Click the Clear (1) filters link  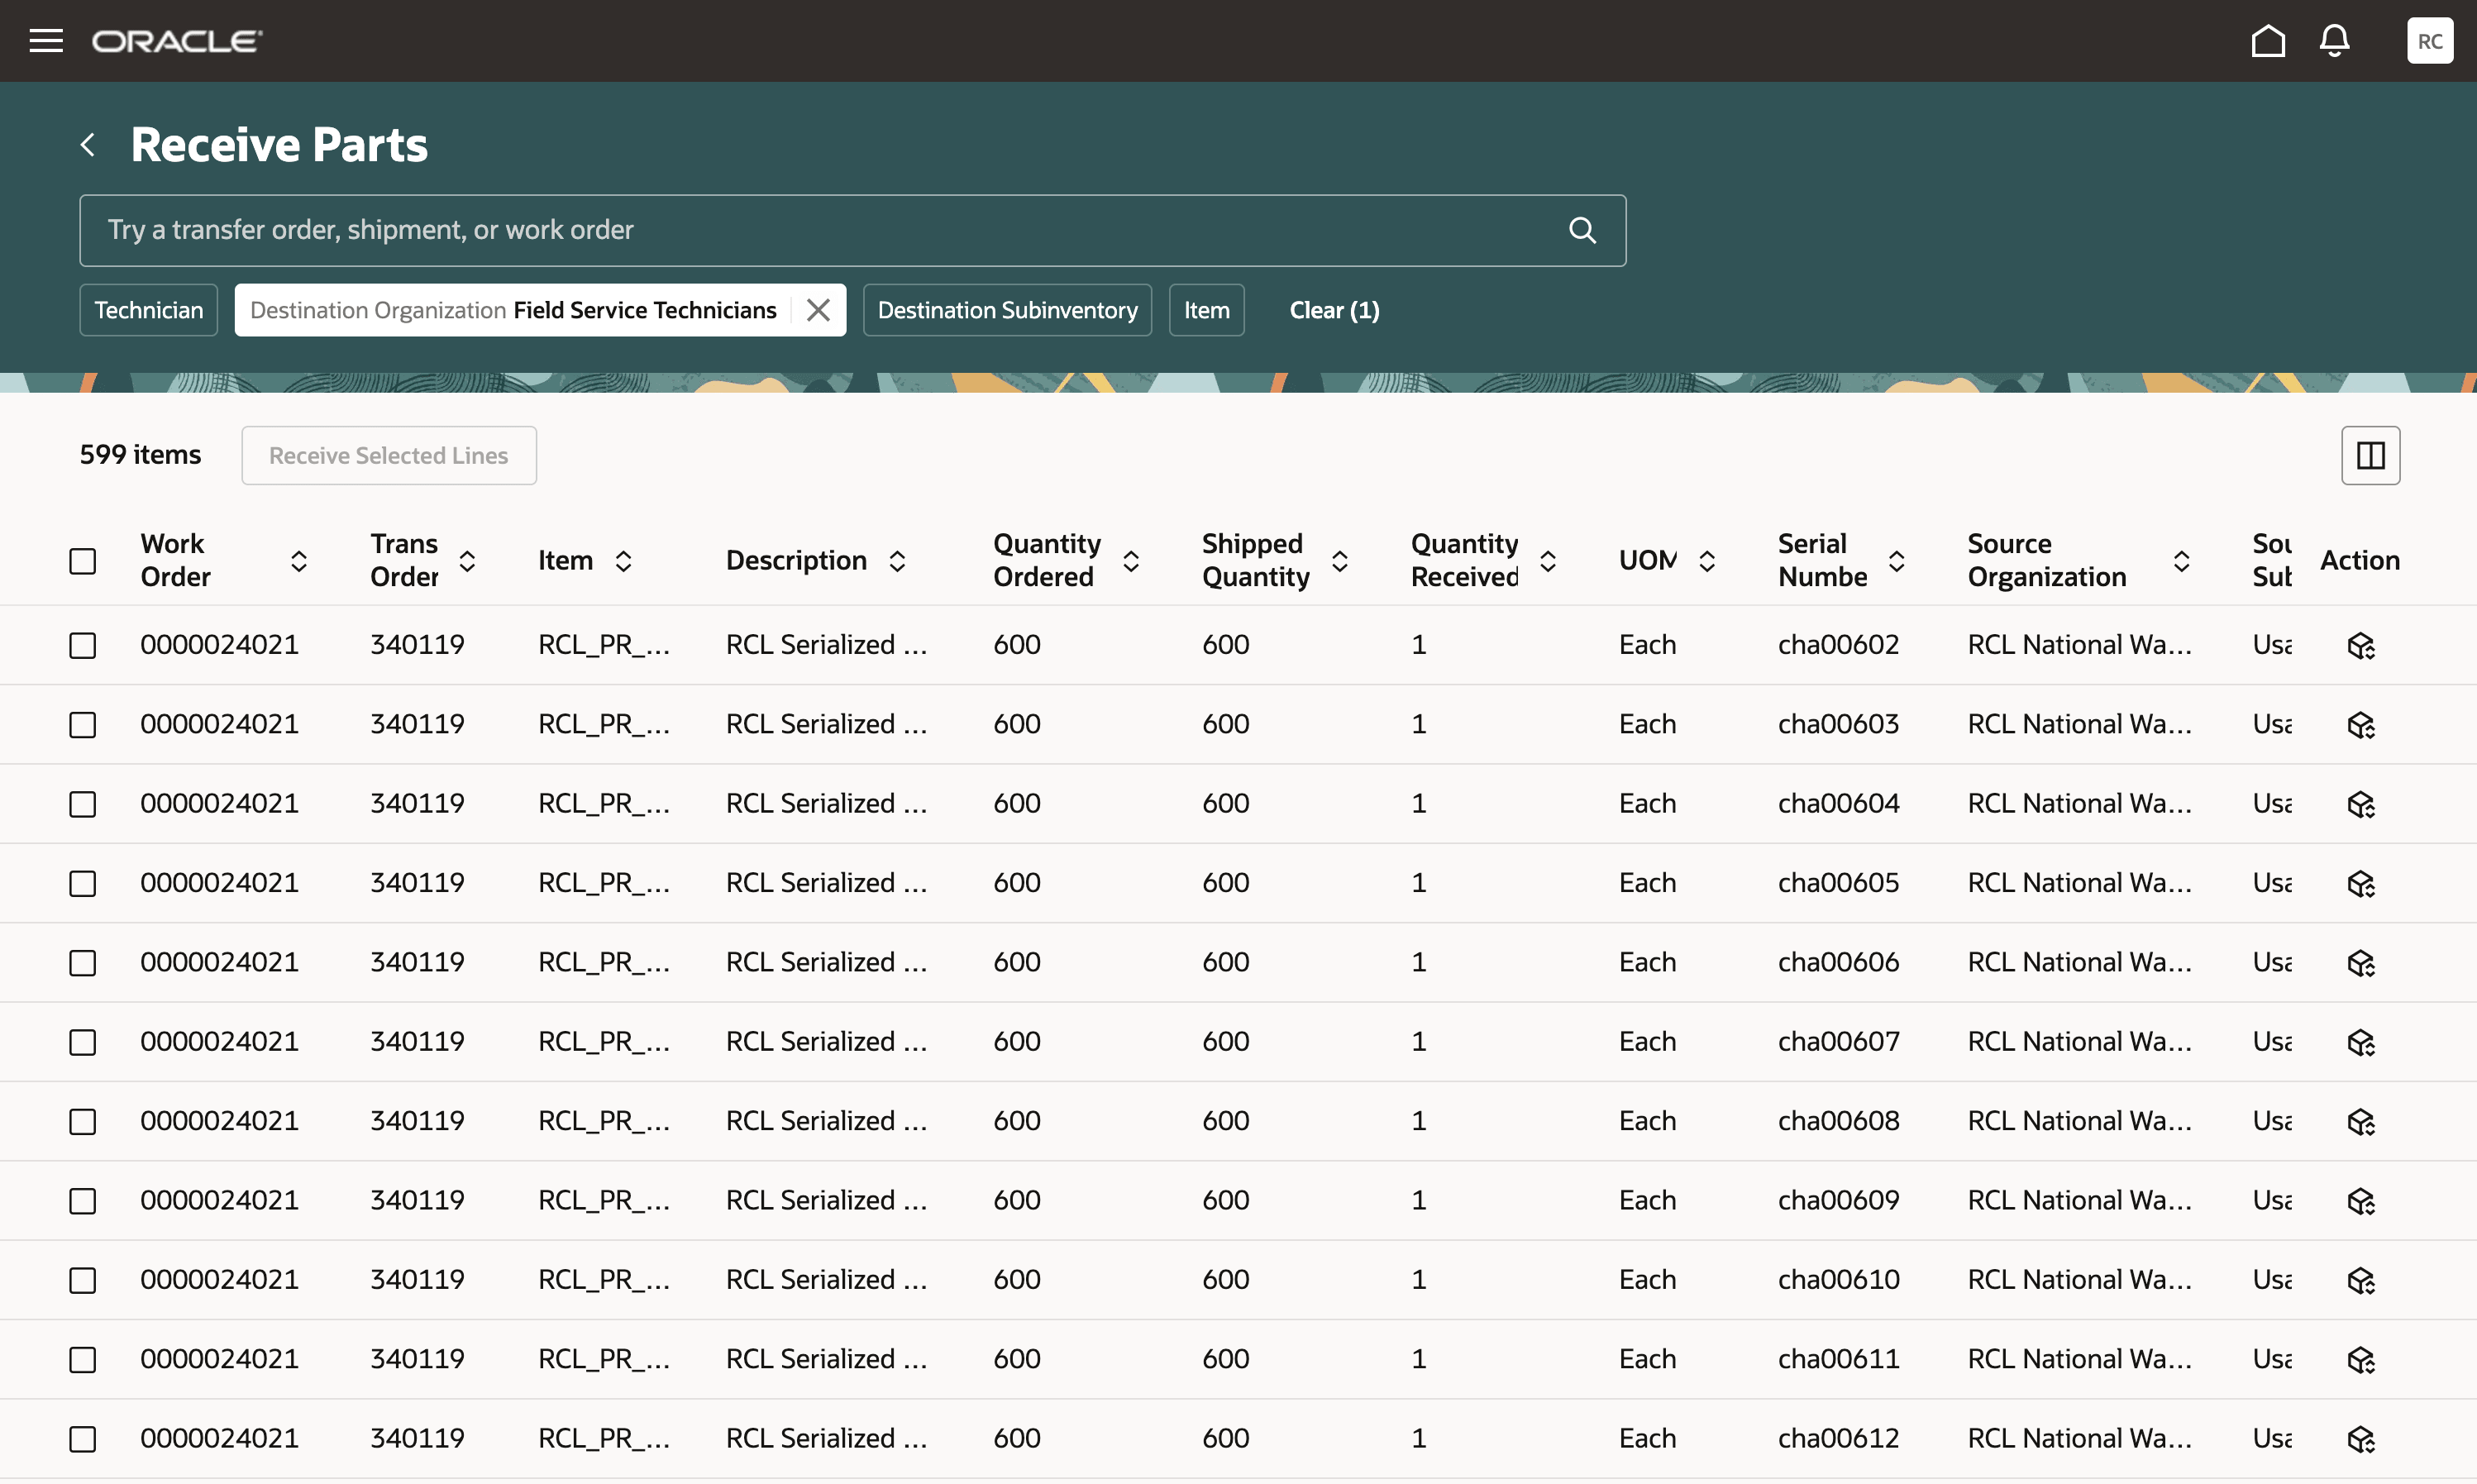(x=1334, y=310)
